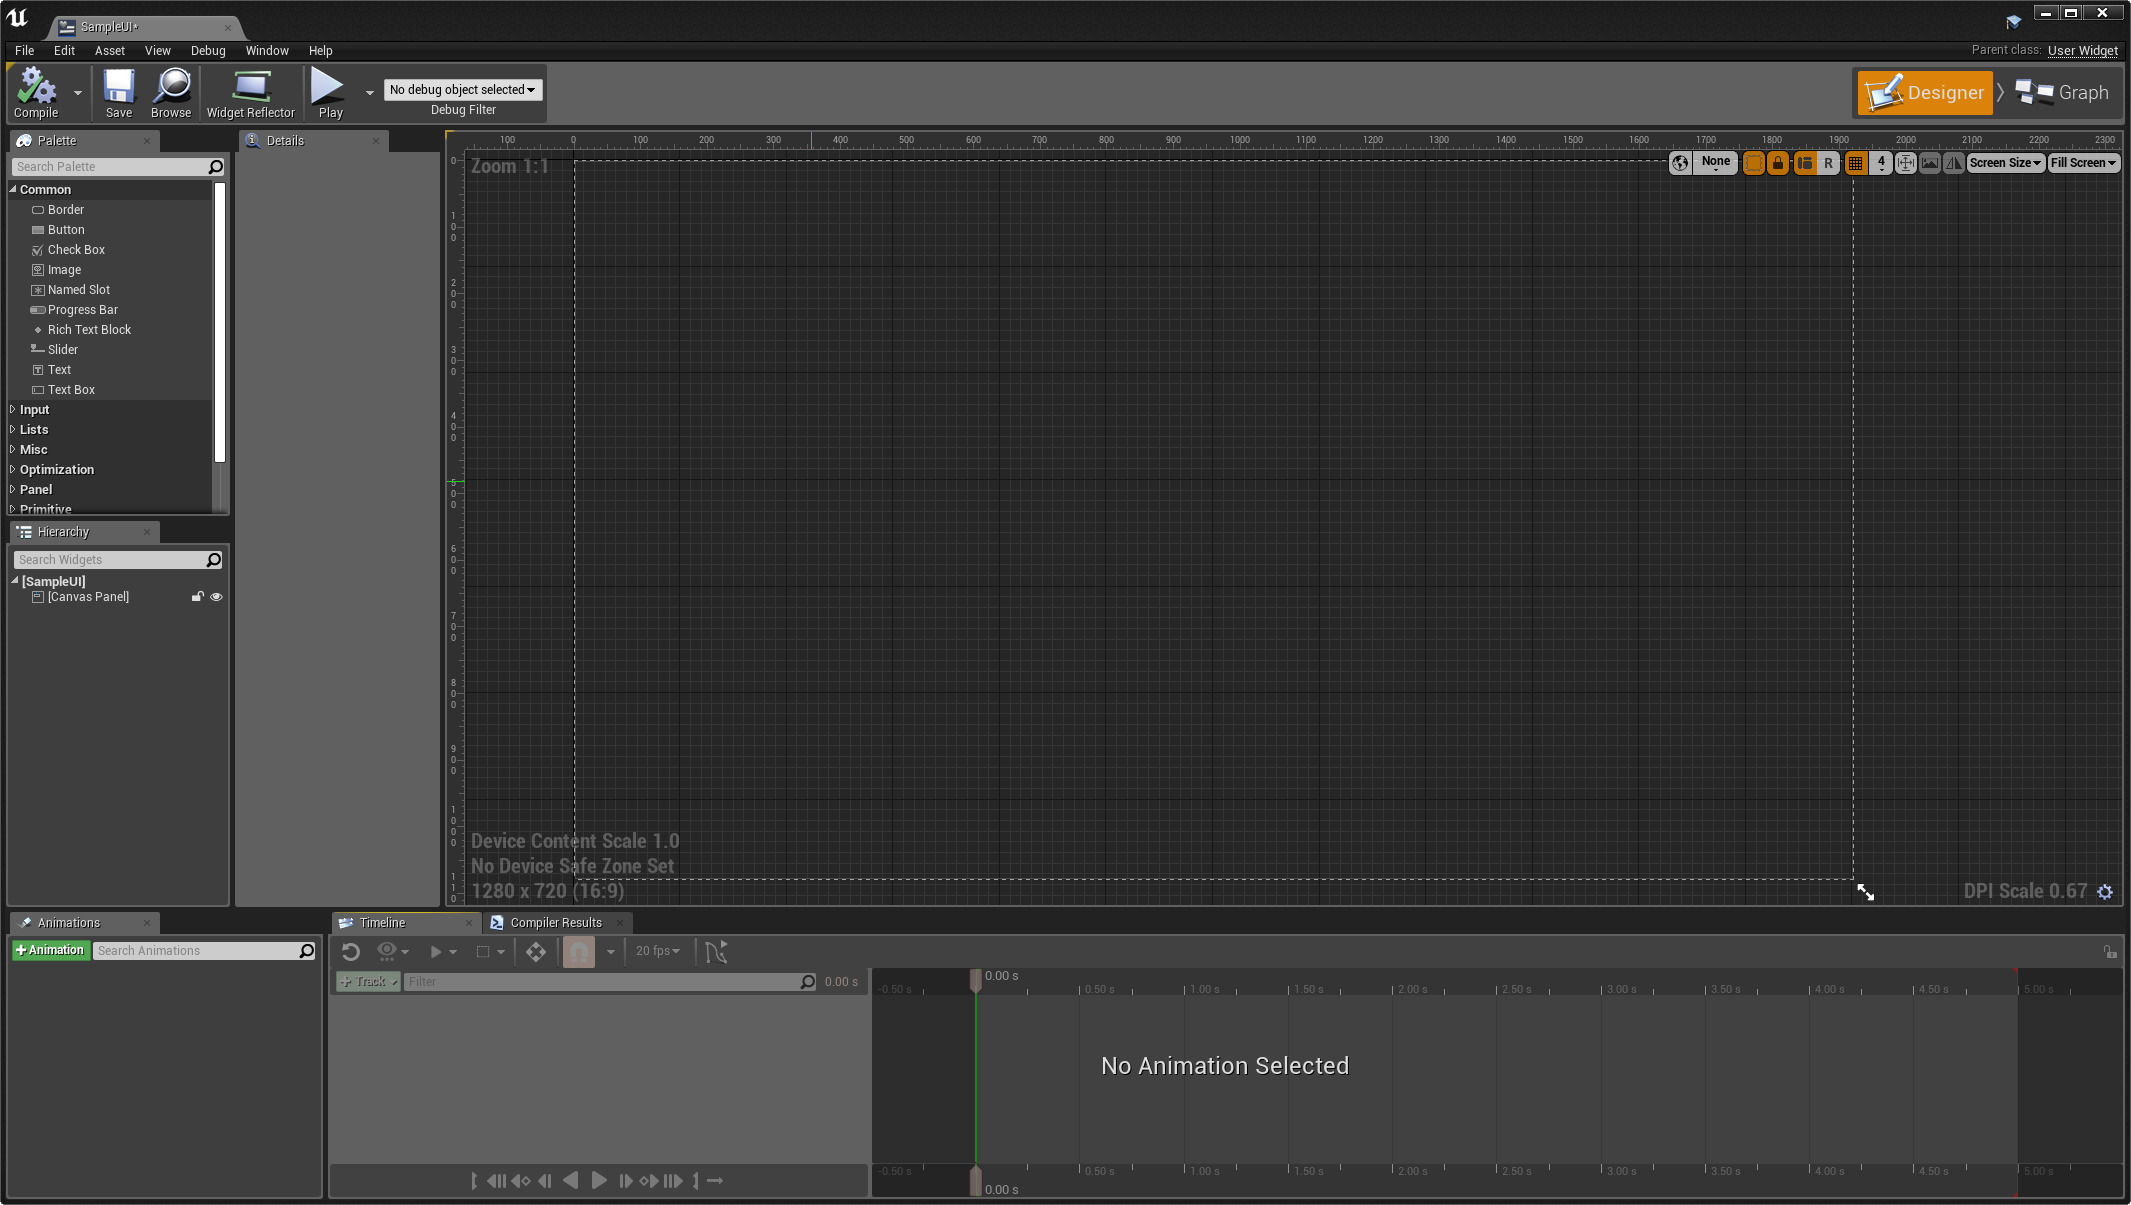Click the refresh arrow in the Timeline toolbar

(x=350, y=951)
